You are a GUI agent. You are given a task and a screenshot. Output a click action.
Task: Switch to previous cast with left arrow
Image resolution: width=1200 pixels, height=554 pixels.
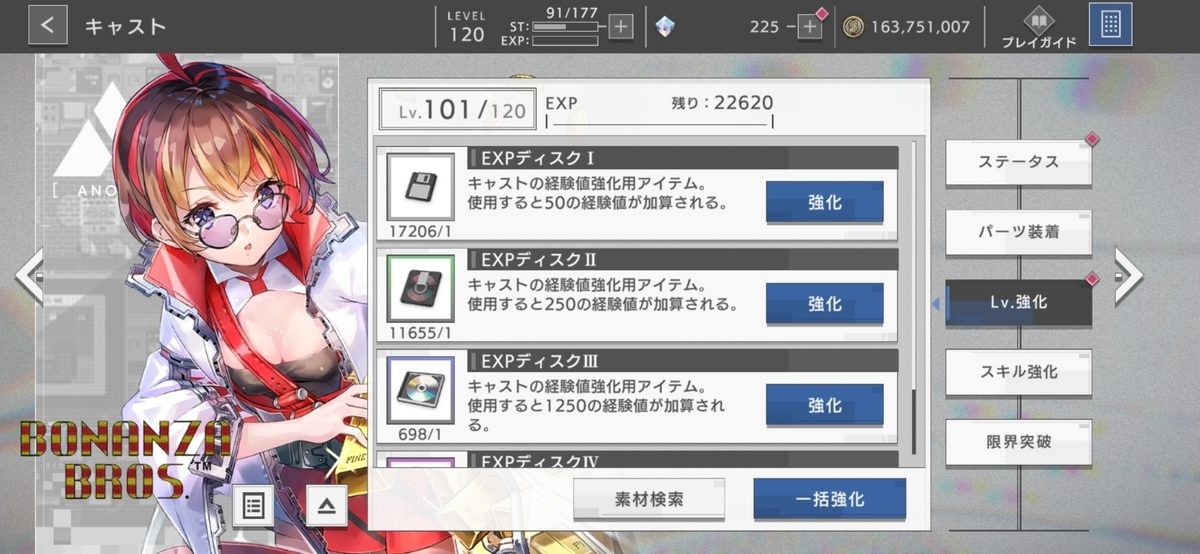[28, 275]
